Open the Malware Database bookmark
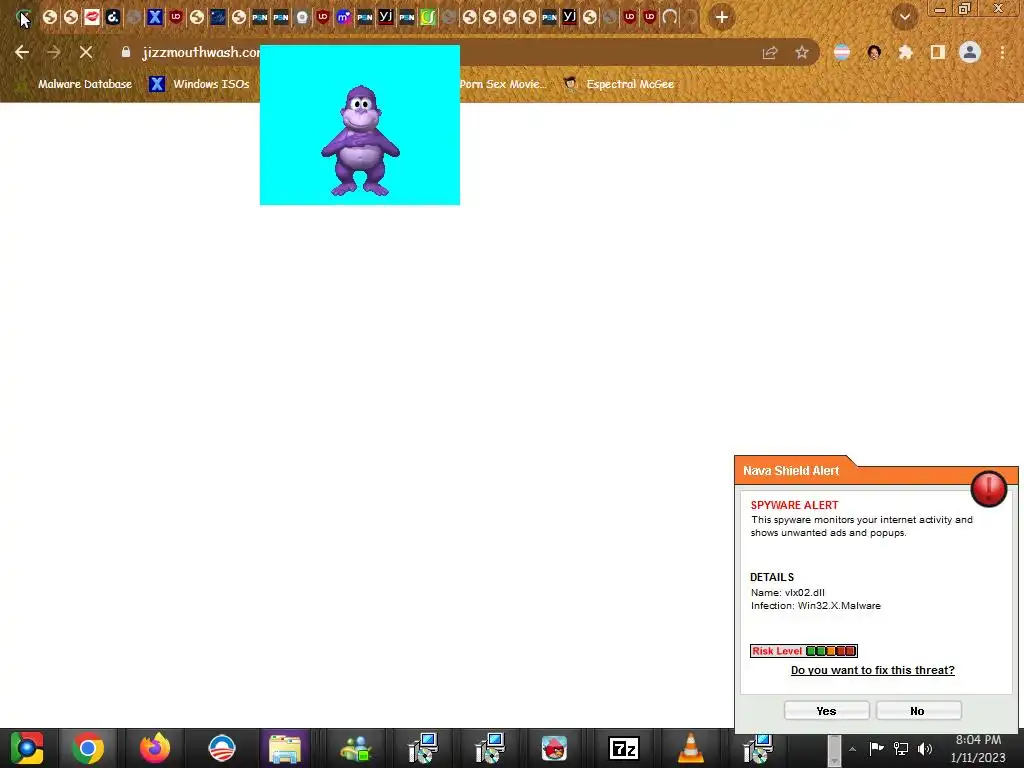This screenshot has width=1024, height=768. (x=85, y=84)
